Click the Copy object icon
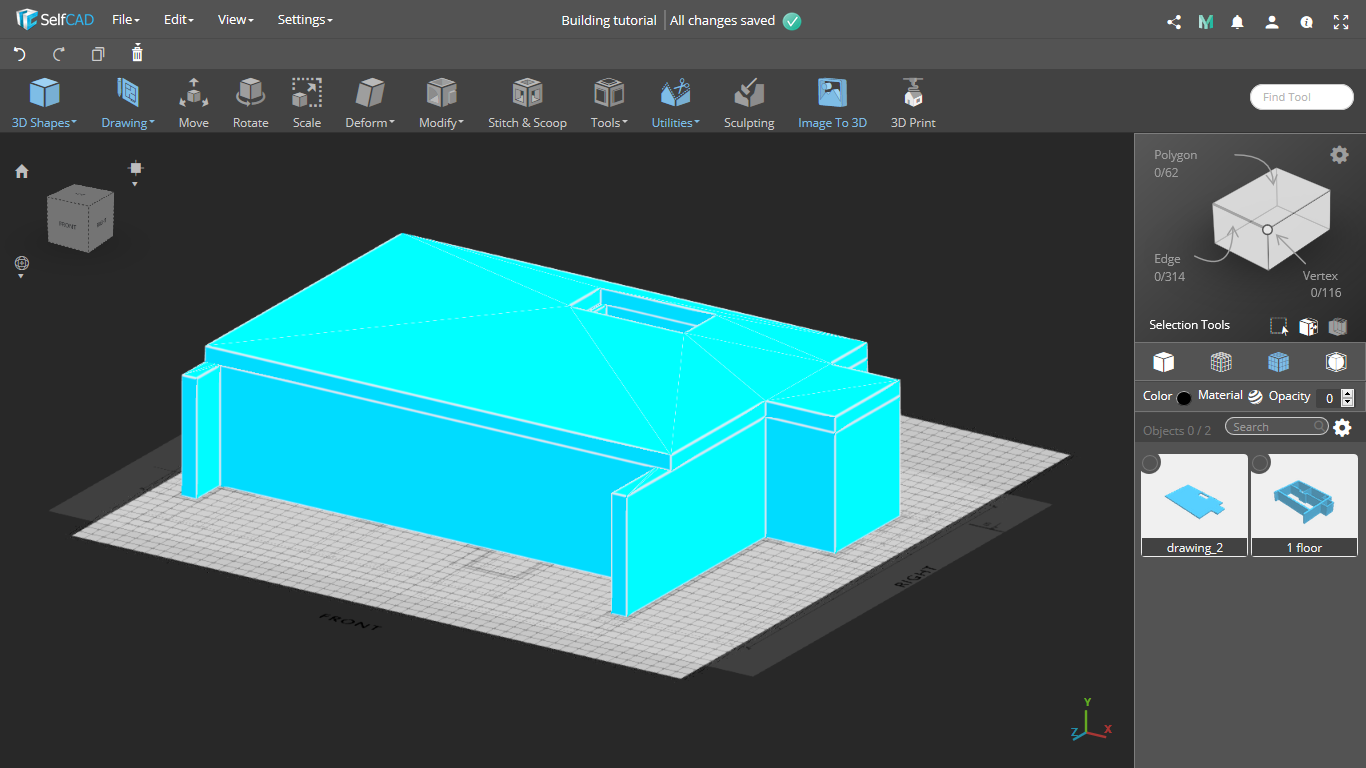This screenshot has width=1366, height=768. click(x=98, y=54)
